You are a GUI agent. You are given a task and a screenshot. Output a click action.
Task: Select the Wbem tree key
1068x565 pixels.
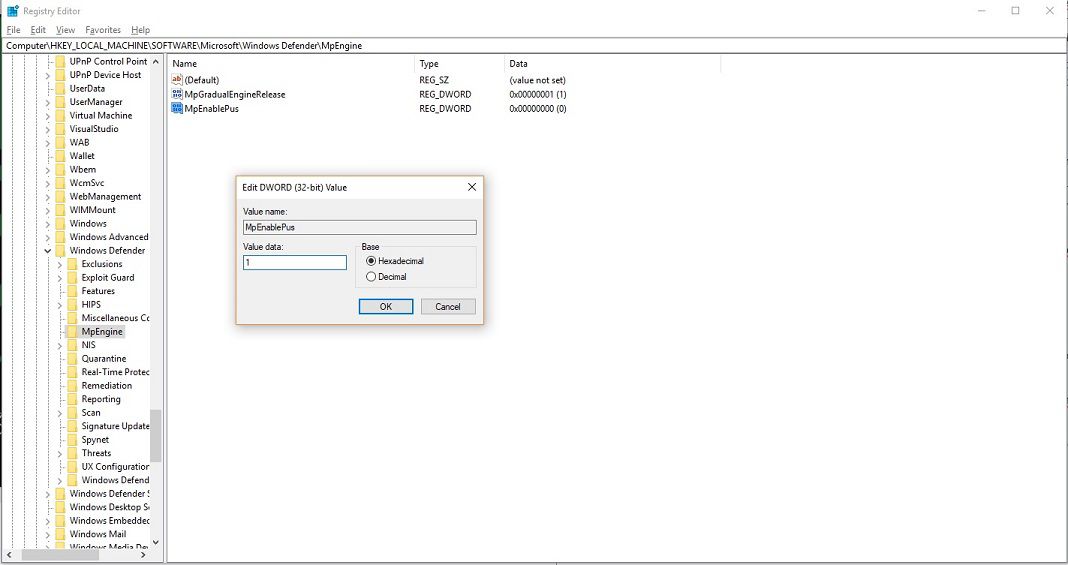82,170
